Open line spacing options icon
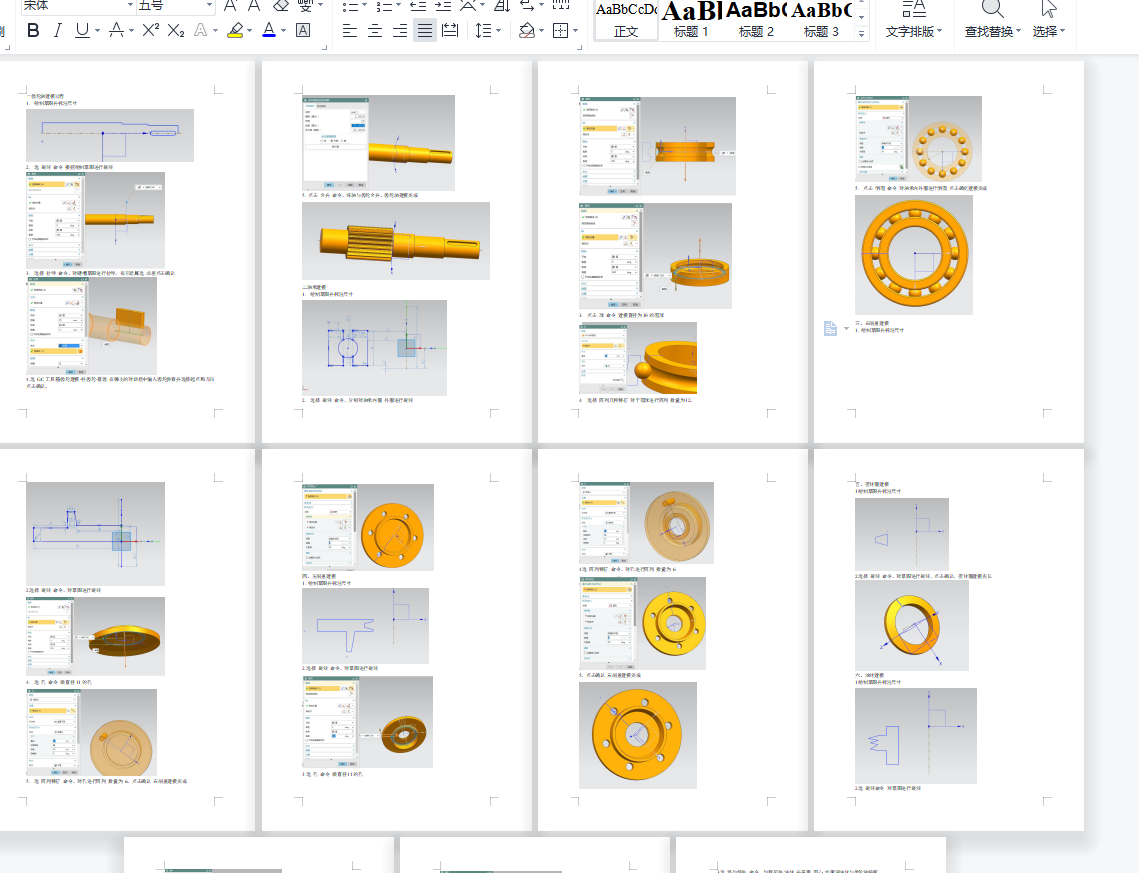The image size is (1139, 873). (x=483, y=31)
